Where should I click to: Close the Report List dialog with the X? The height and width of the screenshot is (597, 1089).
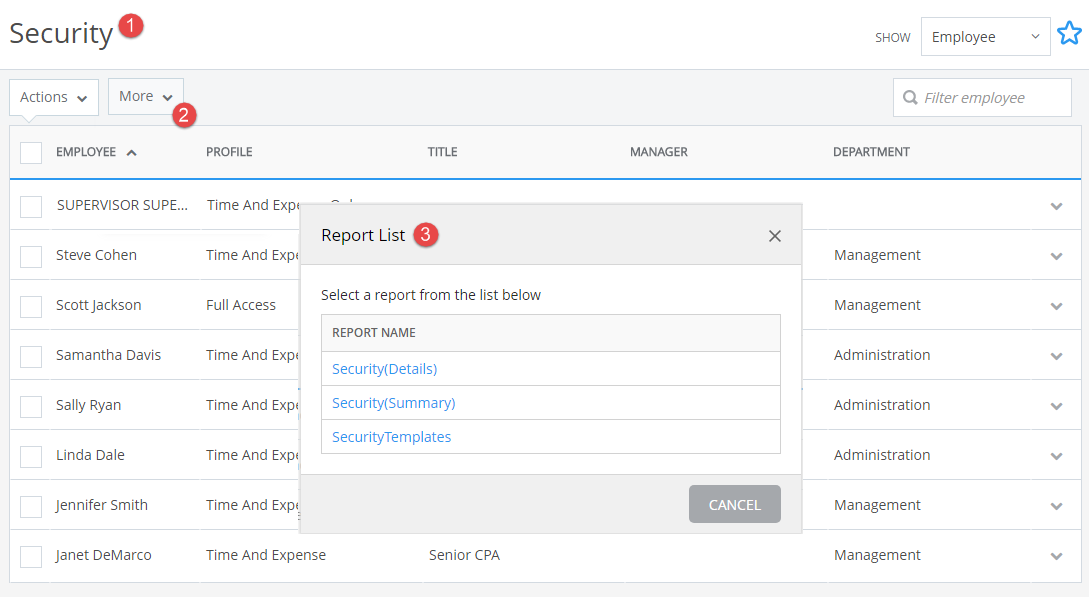775,236
